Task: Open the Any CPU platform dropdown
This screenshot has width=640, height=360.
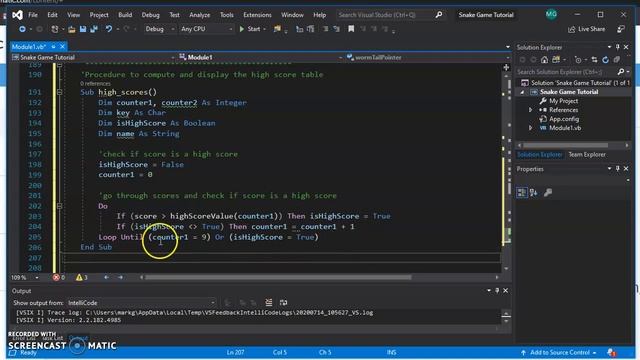Action: click(207, 29)
